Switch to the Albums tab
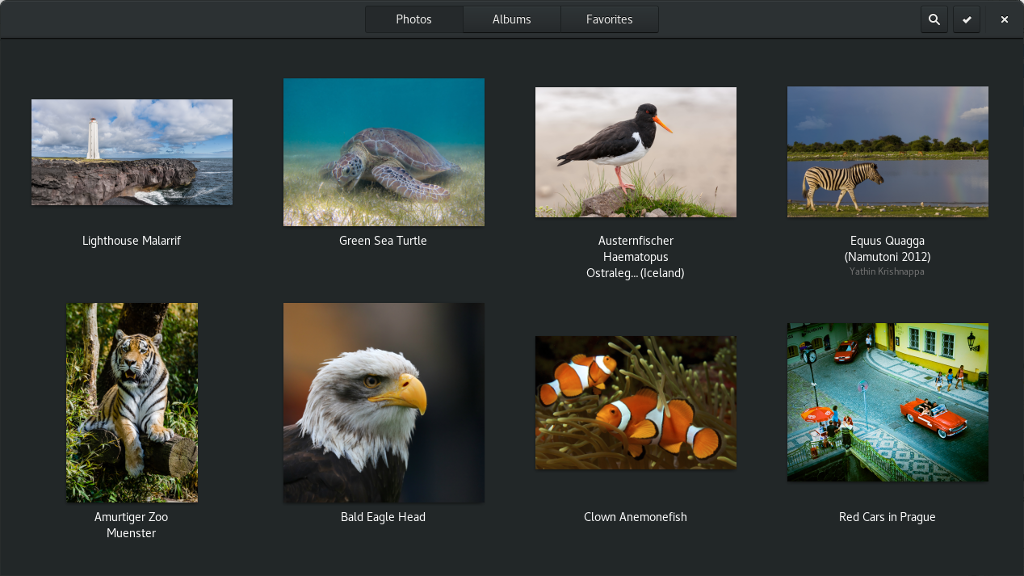This screenshot has height=576, width=1024. tap(511, 19)
